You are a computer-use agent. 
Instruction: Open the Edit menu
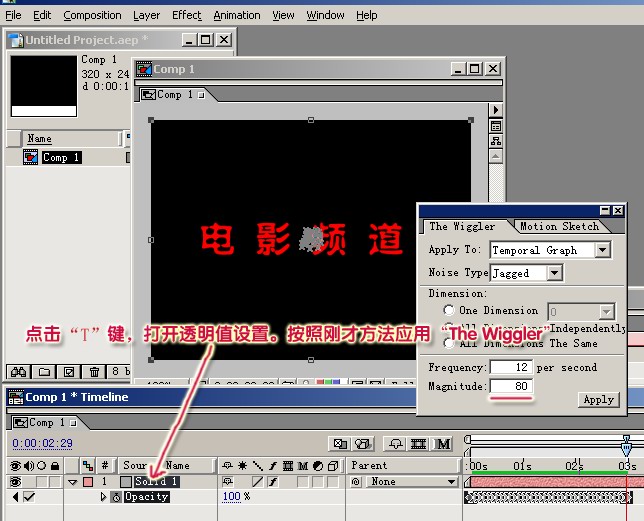(42, 15)
